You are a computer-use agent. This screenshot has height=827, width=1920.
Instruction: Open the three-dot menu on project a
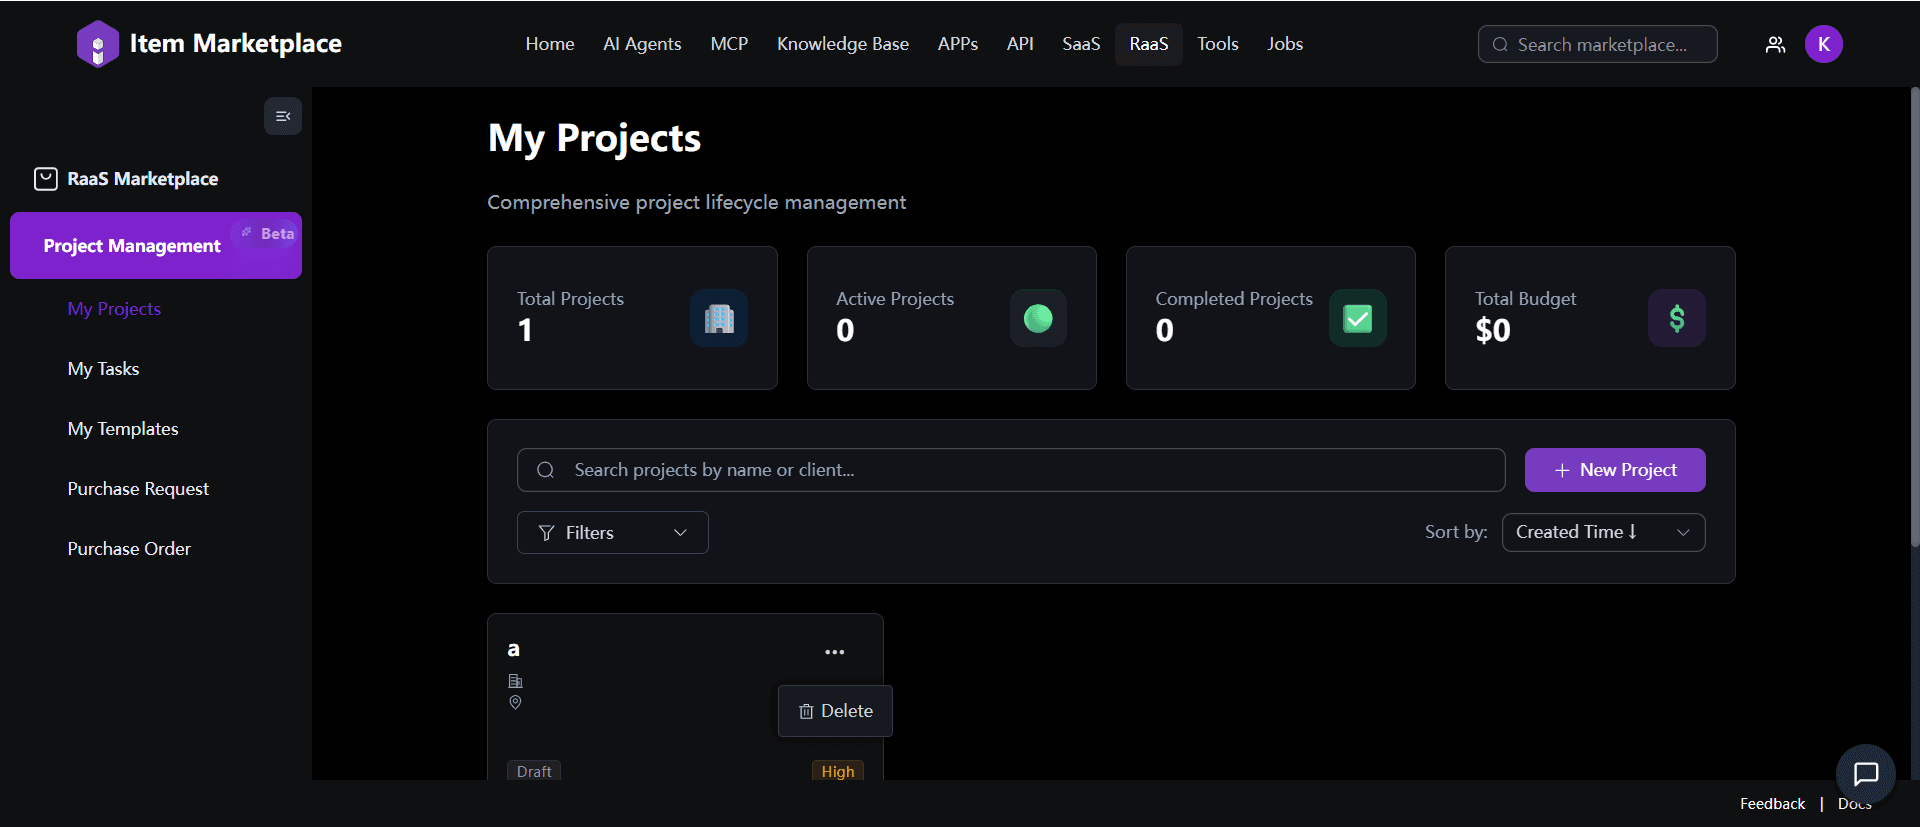pos(835,652)
